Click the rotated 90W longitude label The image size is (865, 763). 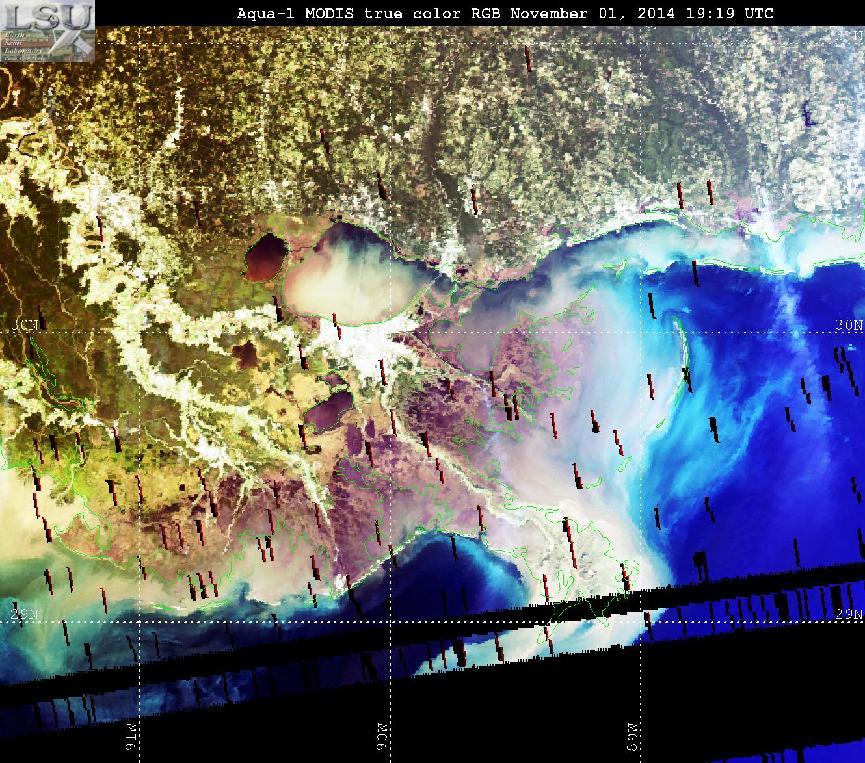pos(383,735)
